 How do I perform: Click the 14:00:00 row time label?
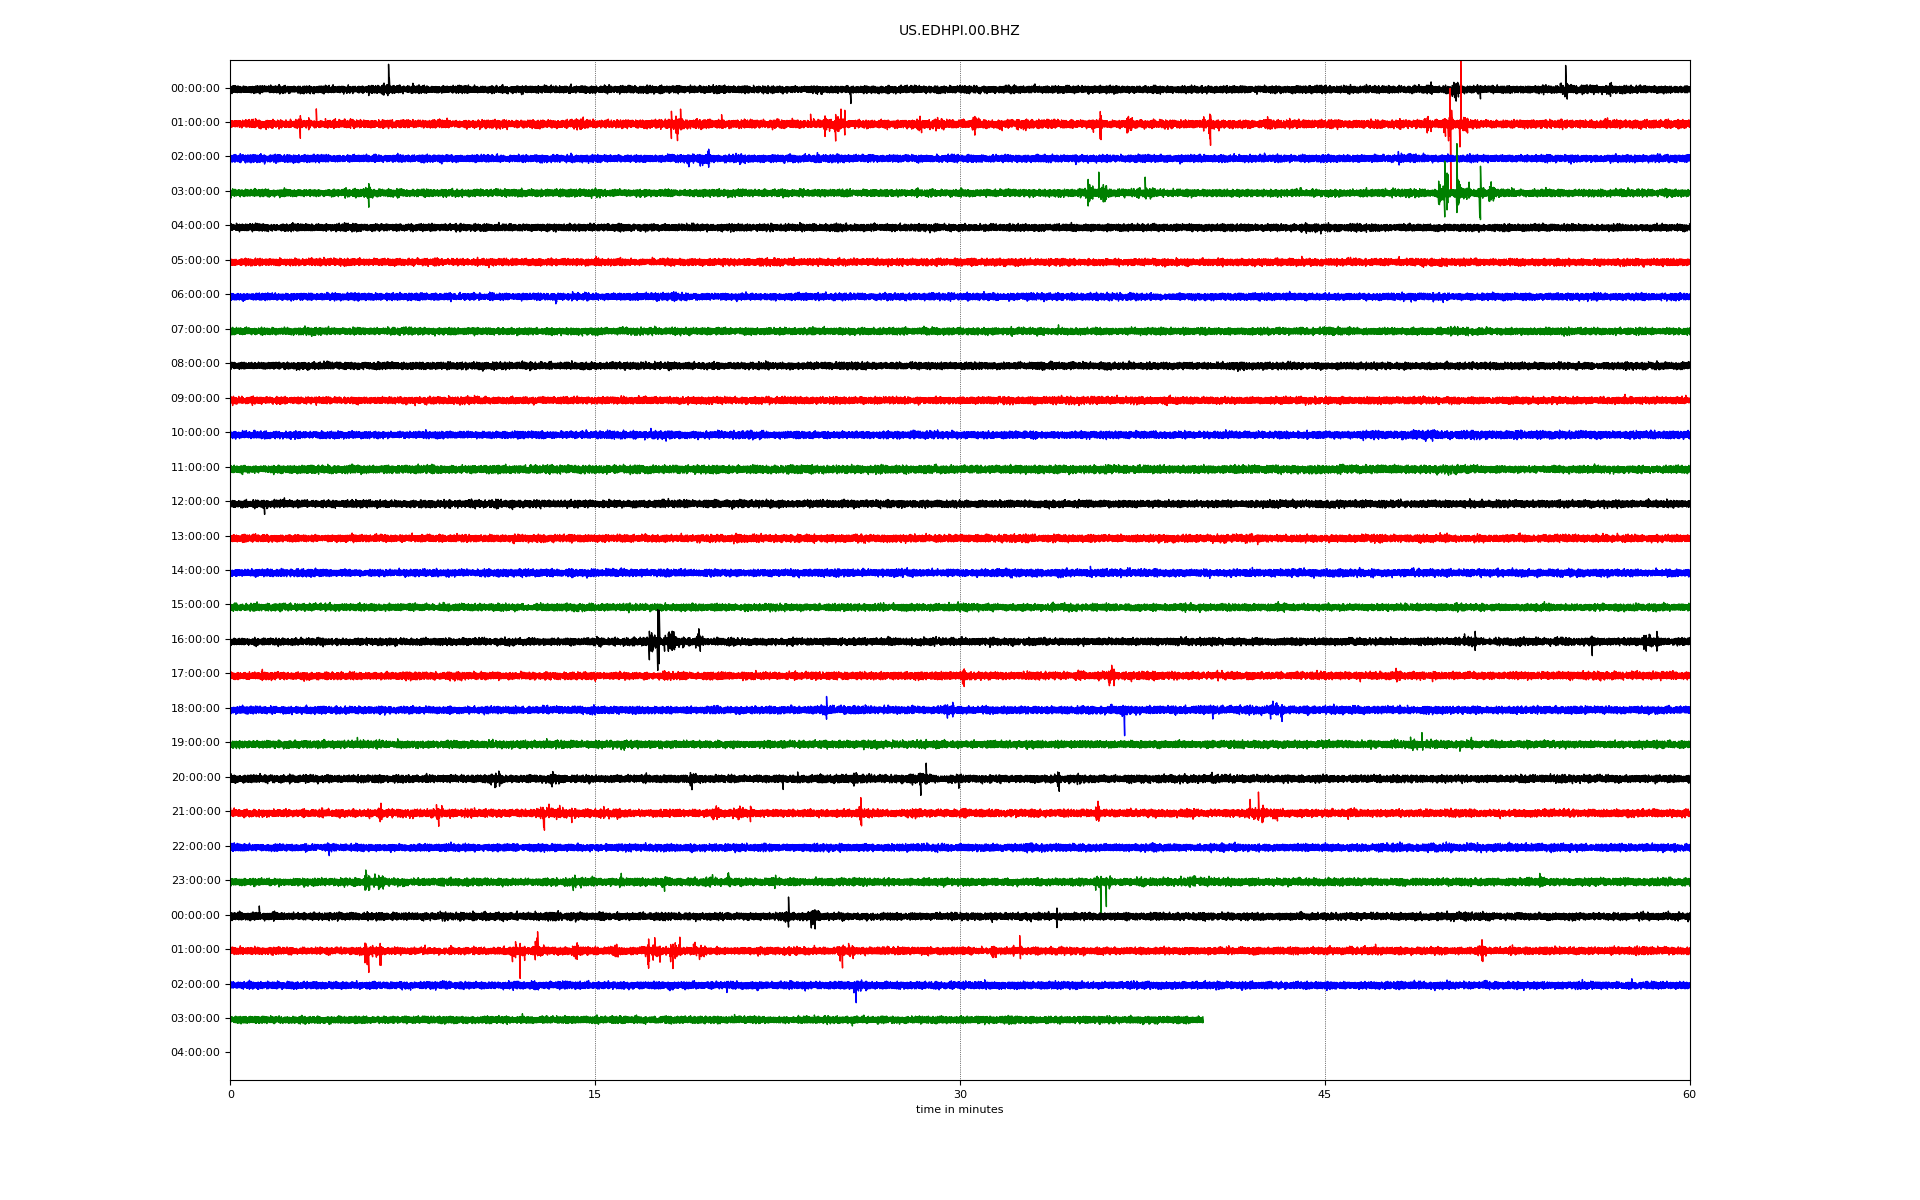point(195,571)
